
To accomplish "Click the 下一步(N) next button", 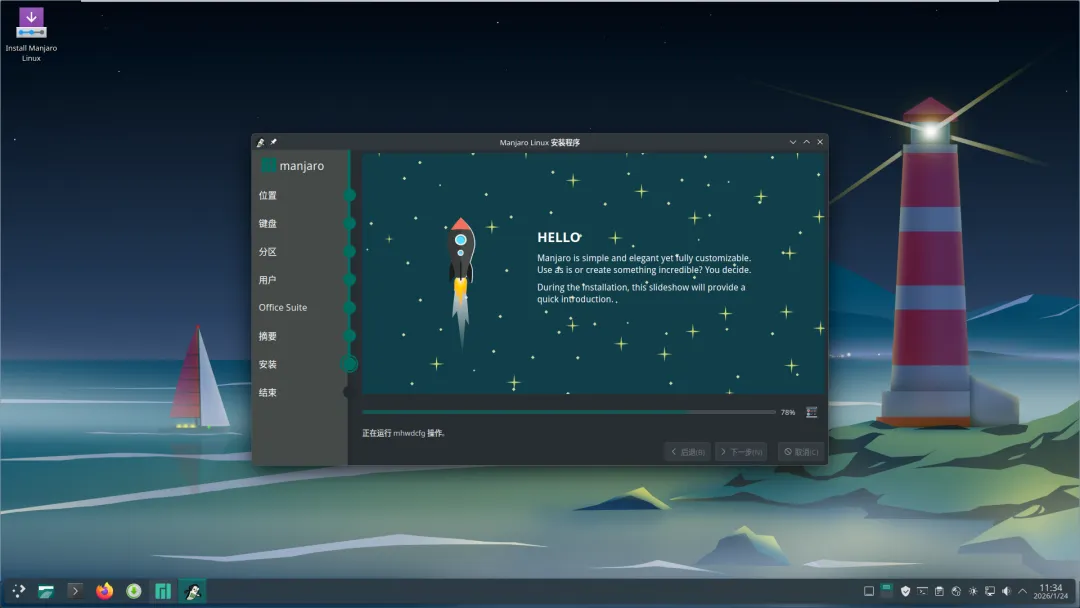I will (741, 452).
